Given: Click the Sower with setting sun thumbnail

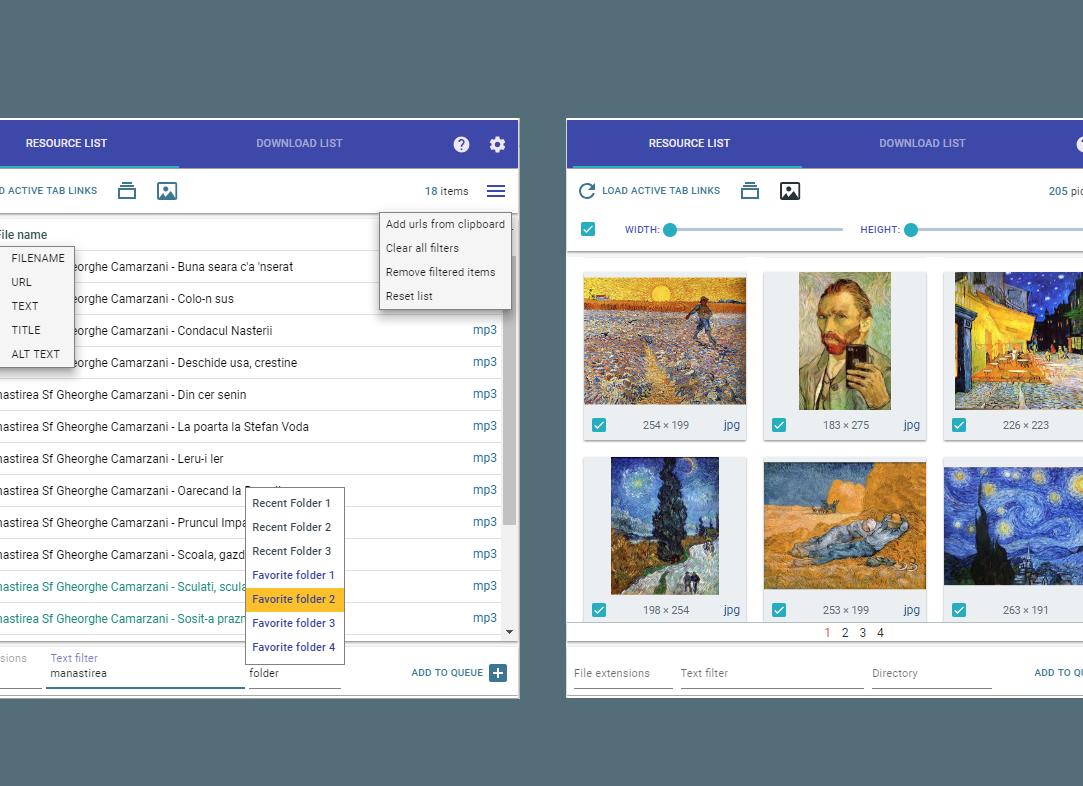Looking at the screenshot, I should point(664,341).
